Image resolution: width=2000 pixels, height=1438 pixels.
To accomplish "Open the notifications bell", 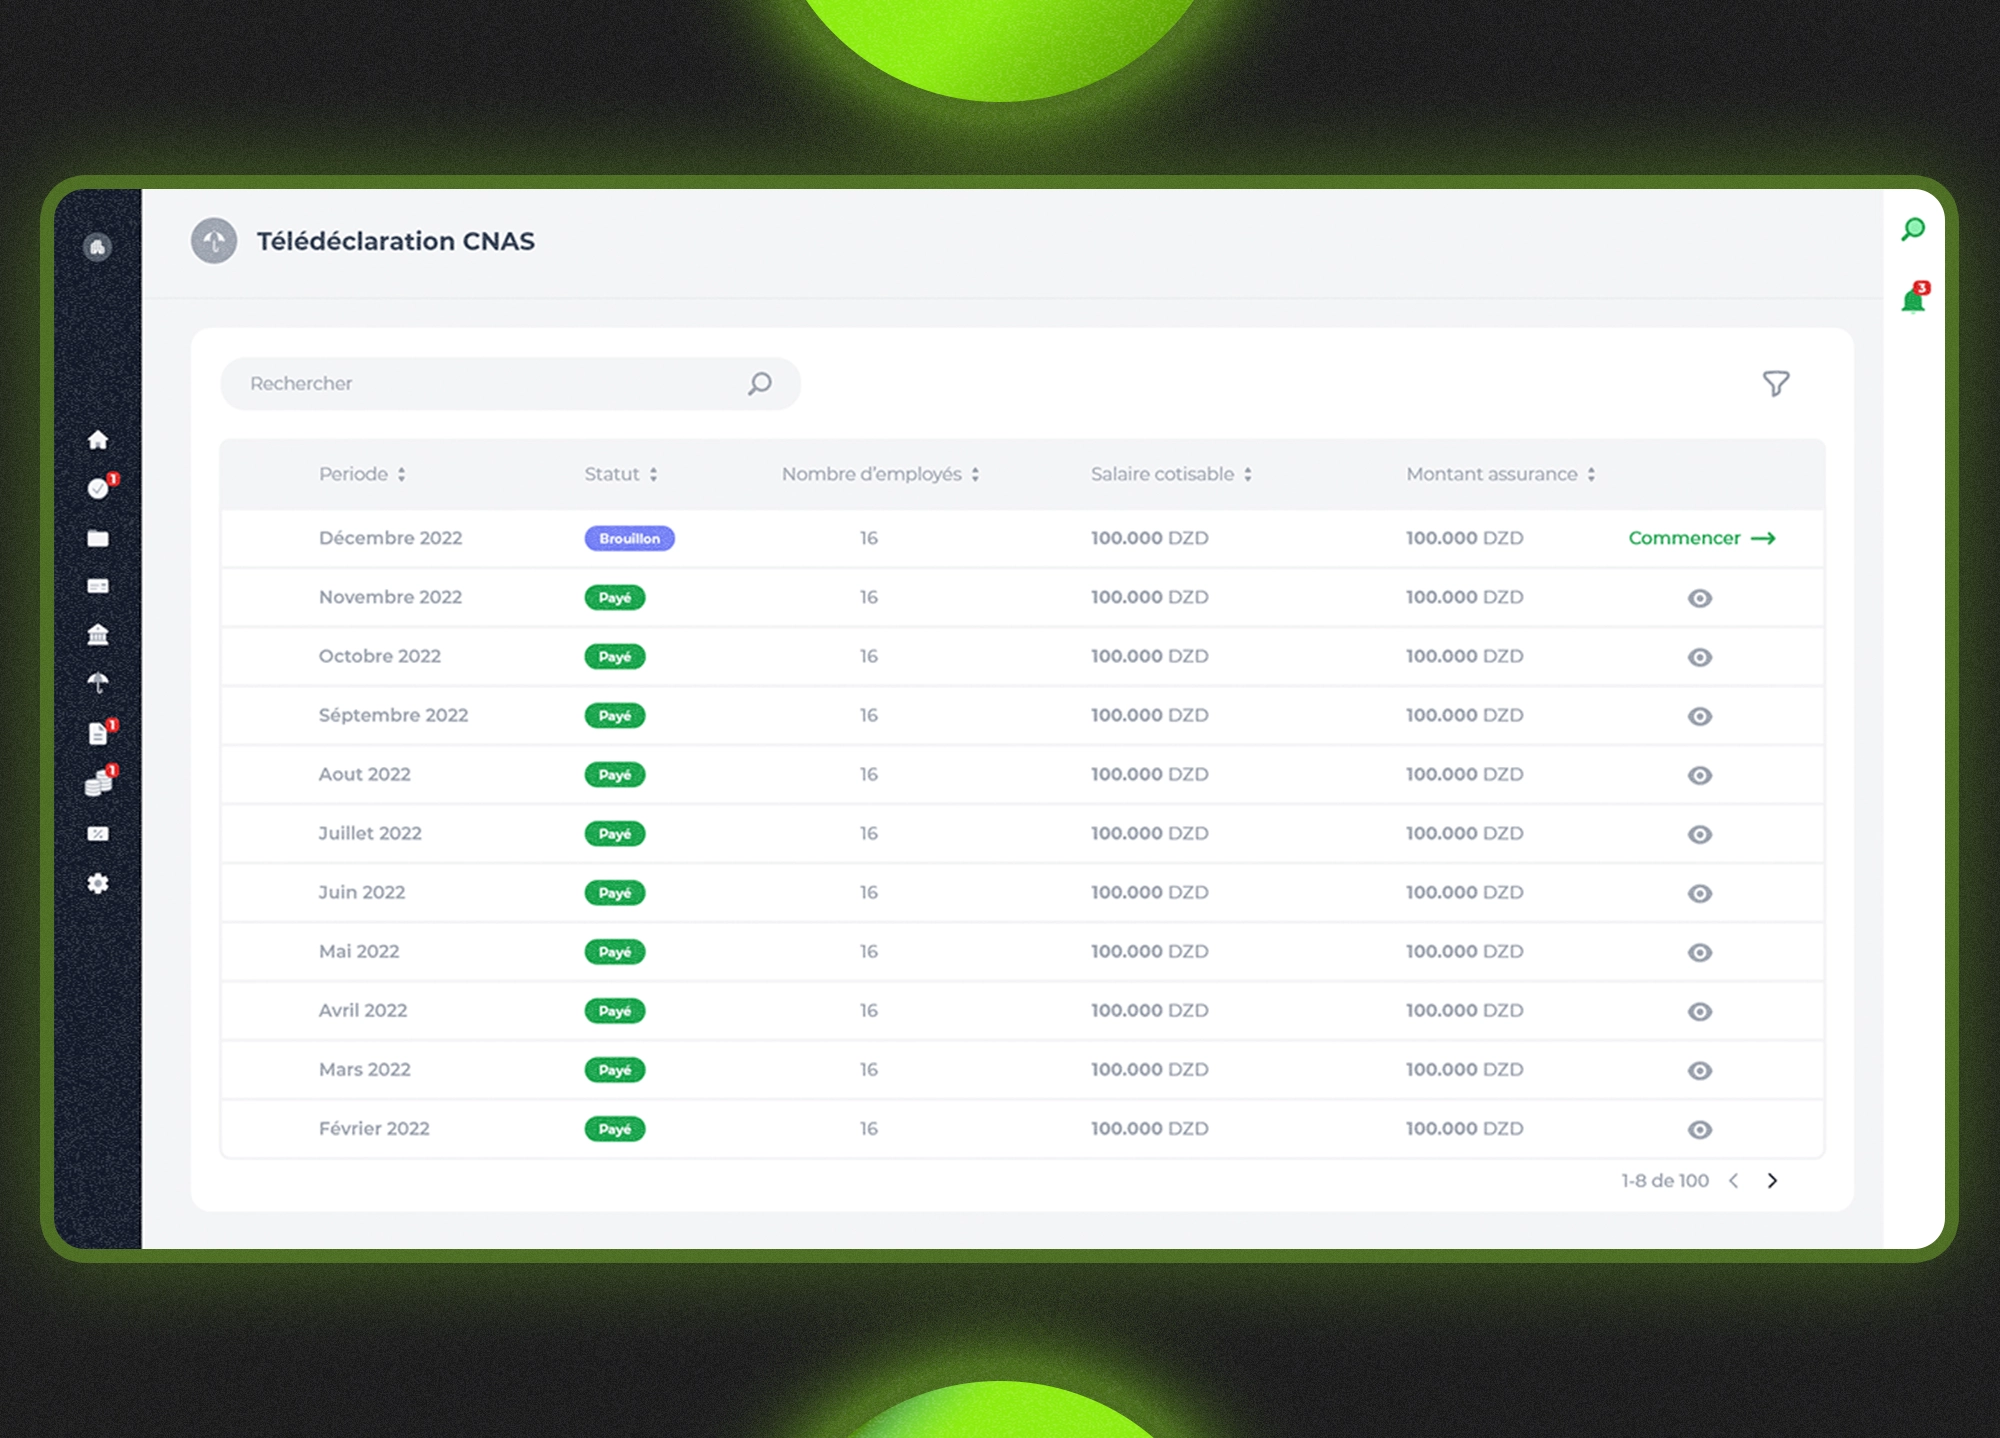I will click(1913, 299).
